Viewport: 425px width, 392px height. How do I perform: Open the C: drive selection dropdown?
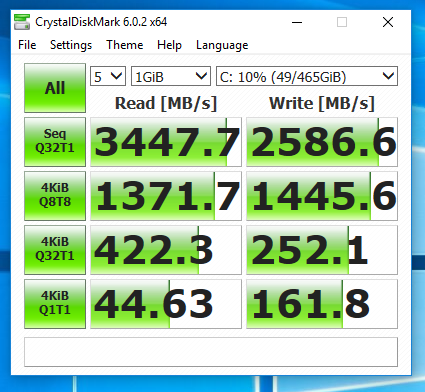(307, 76)
